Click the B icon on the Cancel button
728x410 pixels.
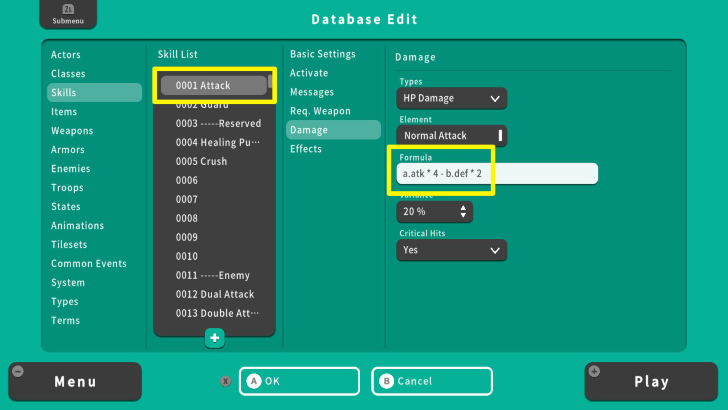(386, 381)
